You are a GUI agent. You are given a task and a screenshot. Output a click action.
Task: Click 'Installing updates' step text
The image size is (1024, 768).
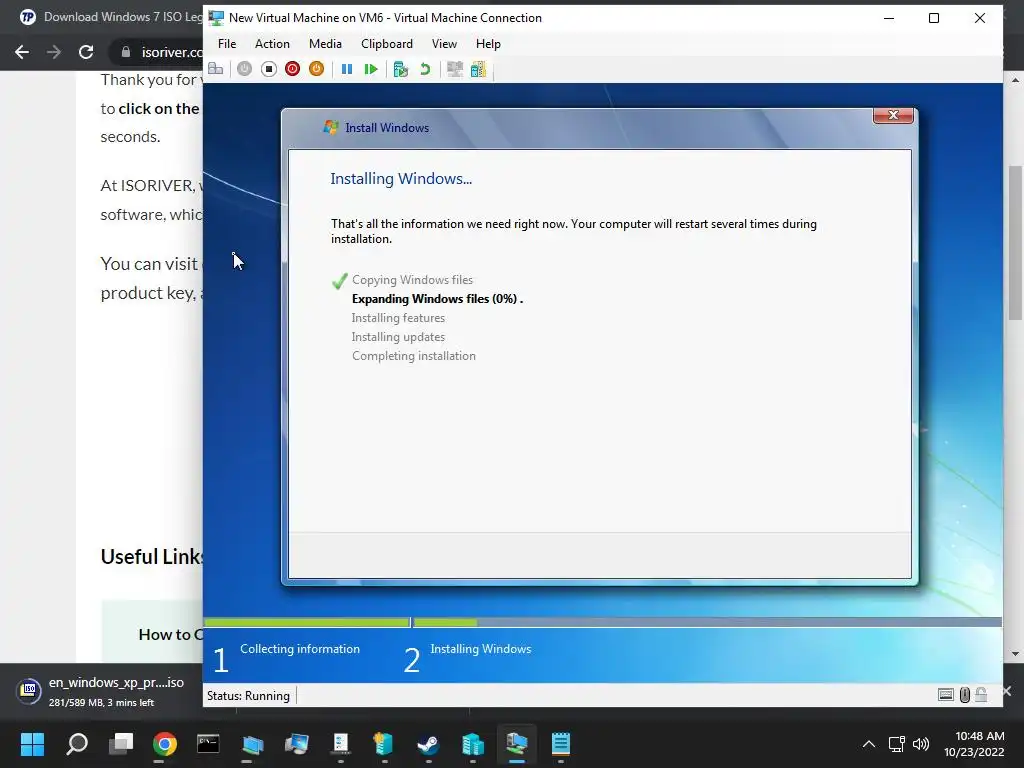[398, 336]
